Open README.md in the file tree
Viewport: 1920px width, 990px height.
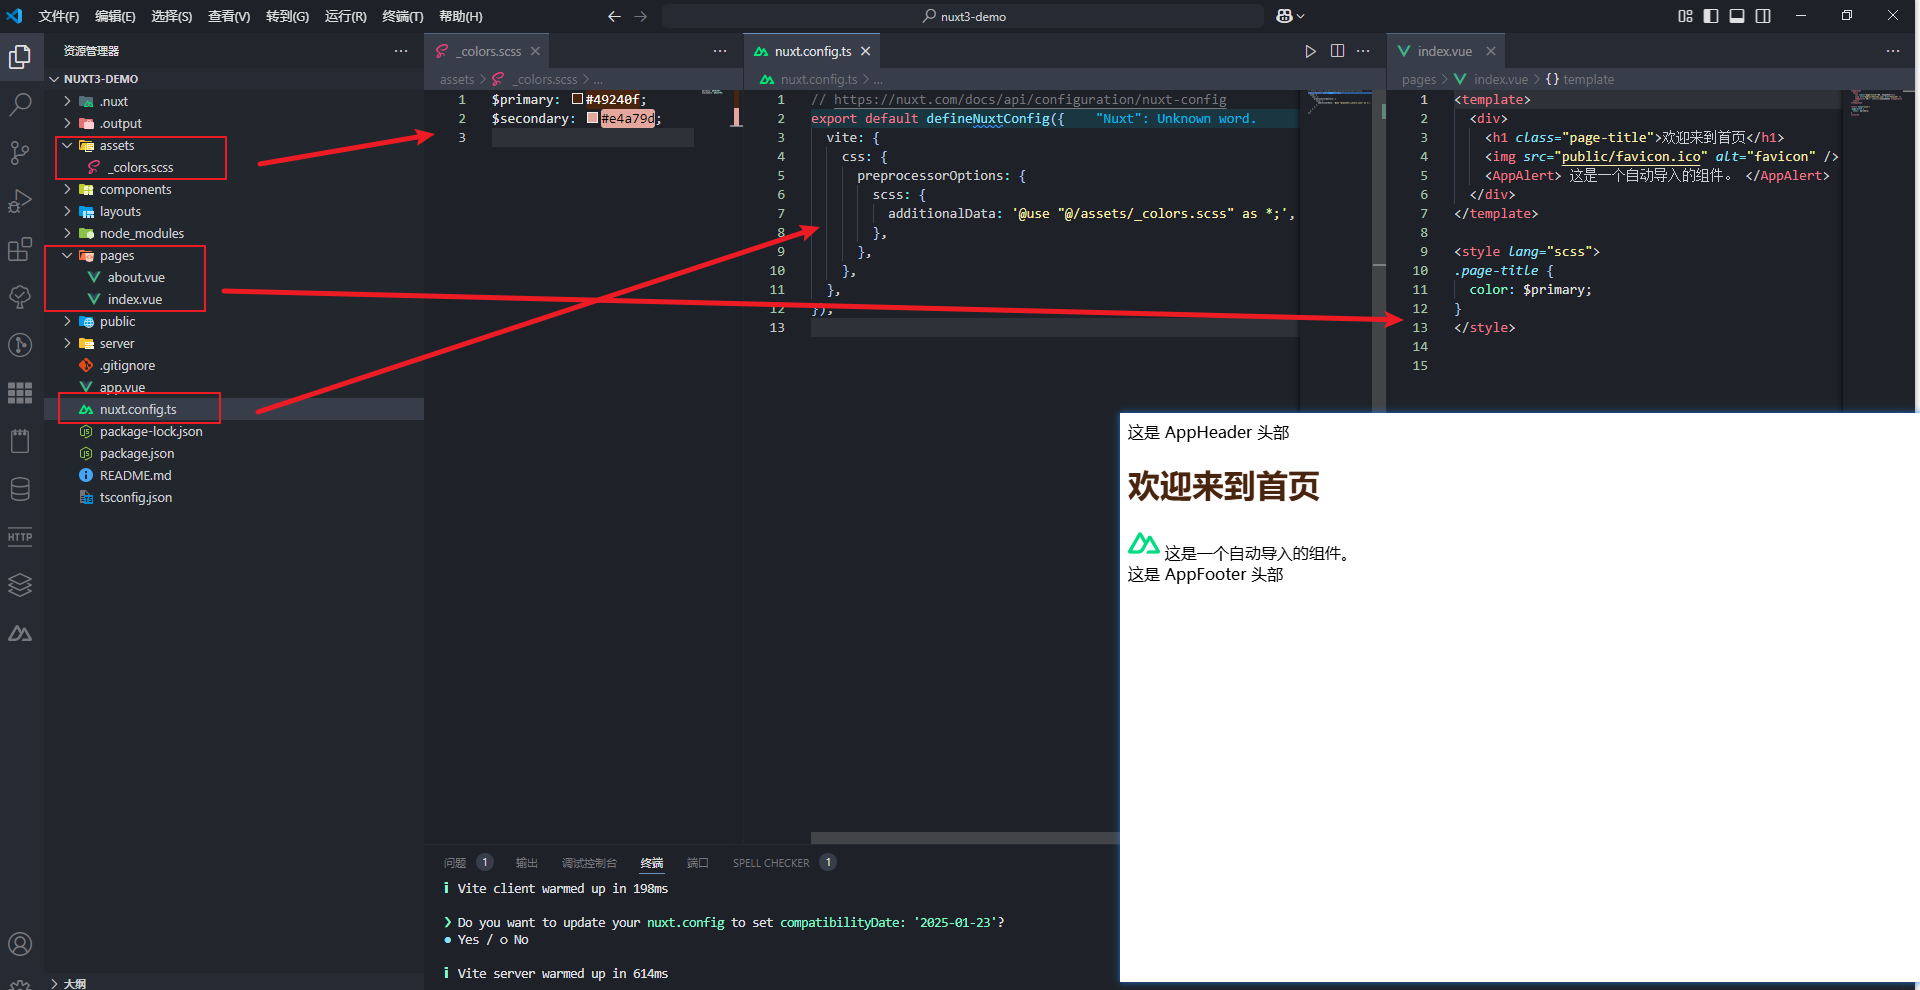coord(135,475)
